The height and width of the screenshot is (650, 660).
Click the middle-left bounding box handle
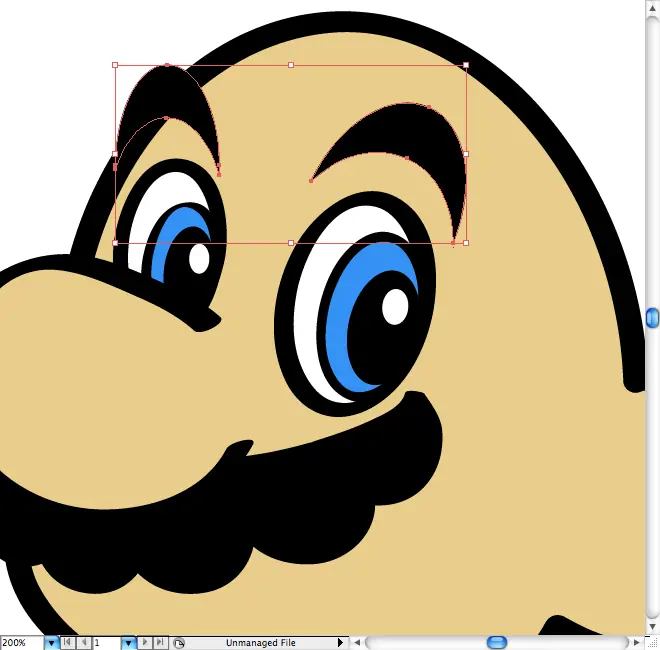coord(115,154)
